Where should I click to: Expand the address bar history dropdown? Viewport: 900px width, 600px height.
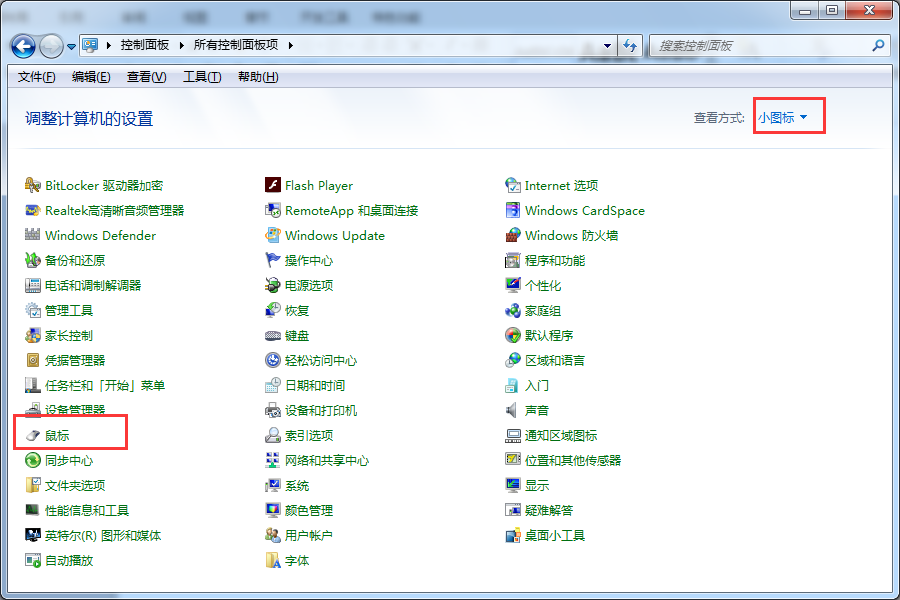(x=607, y=45)
